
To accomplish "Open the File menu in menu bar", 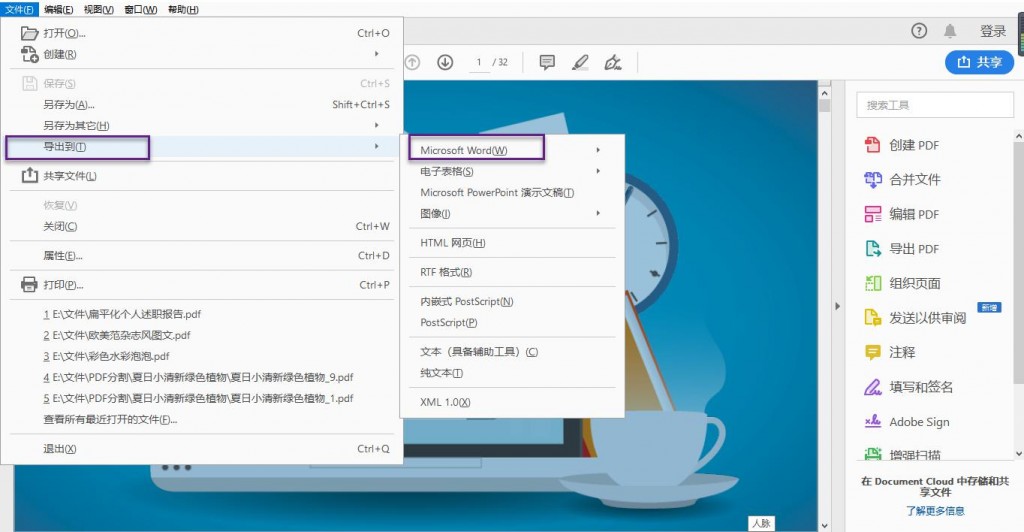I will [20, 9].
